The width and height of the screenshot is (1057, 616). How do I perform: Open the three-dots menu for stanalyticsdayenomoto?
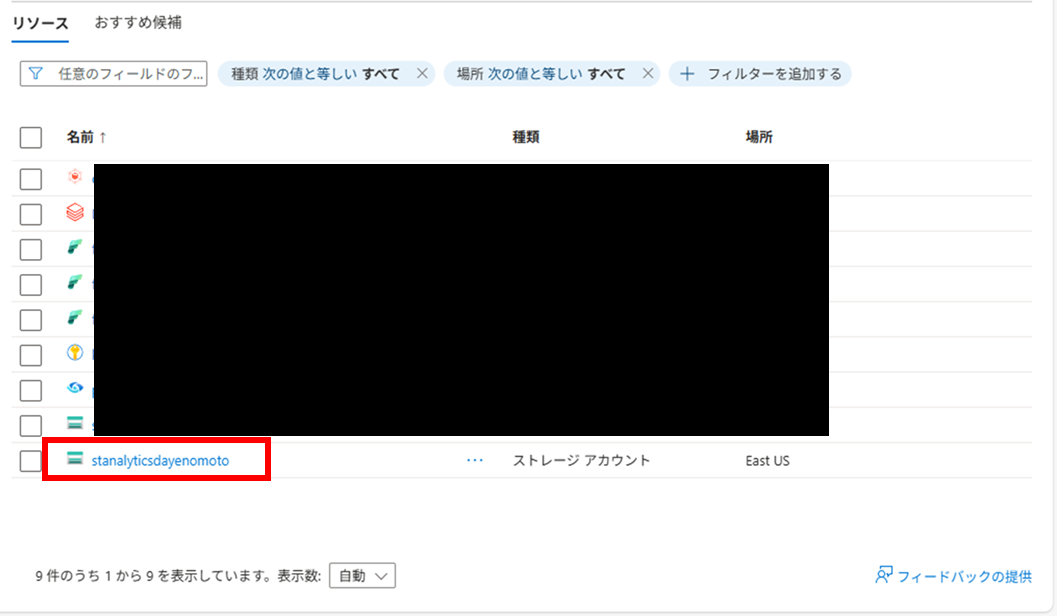[475, 460]
